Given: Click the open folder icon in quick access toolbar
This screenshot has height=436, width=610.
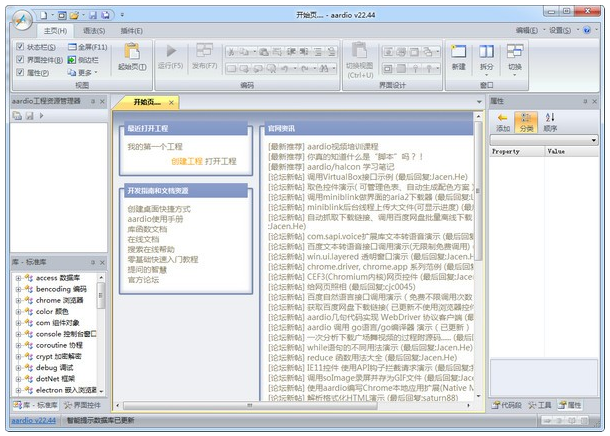Looking at the screenshot, I should [74, 15].
